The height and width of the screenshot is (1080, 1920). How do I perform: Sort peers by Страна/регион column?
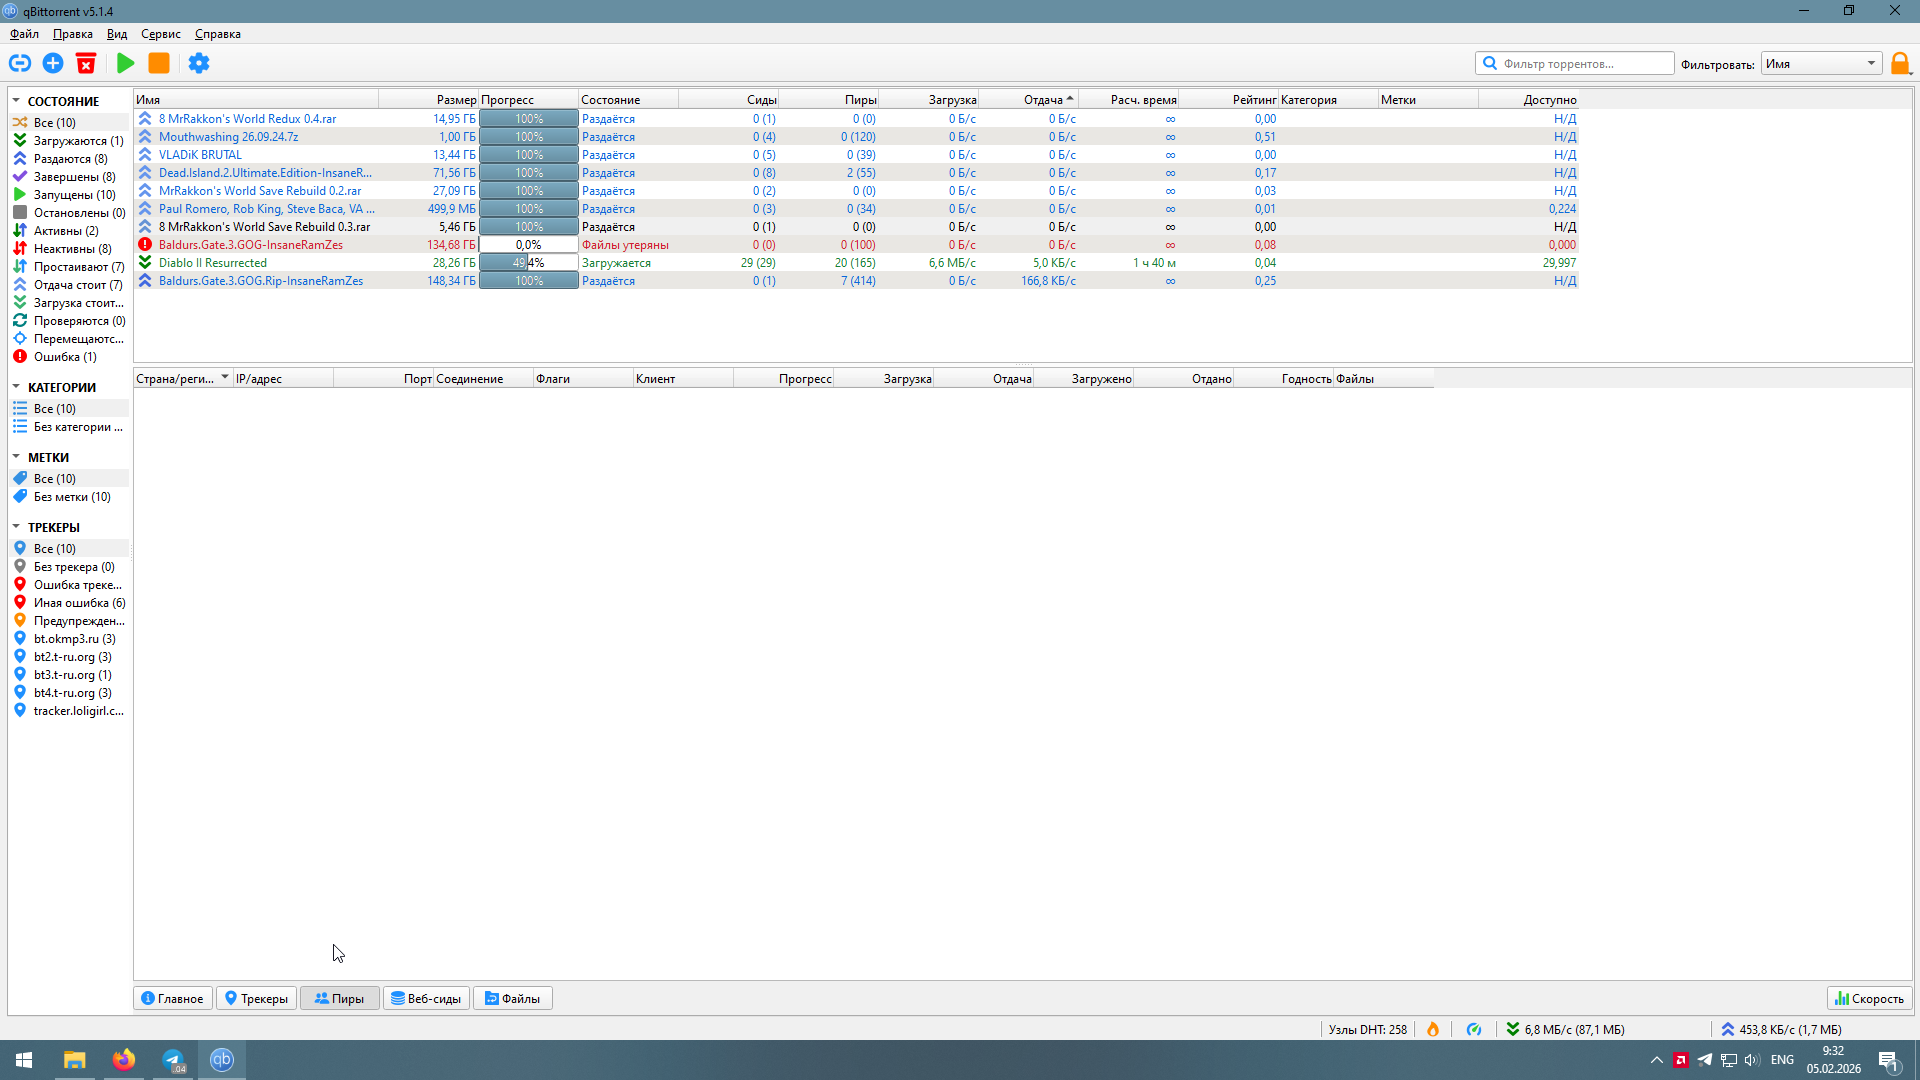coord(183,379)
